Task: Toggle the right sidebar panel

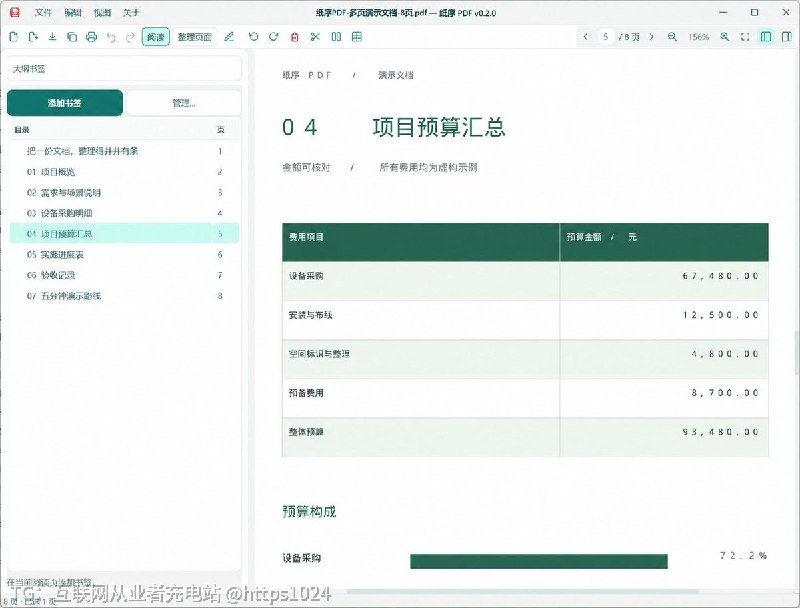Action: click(786, 37)
